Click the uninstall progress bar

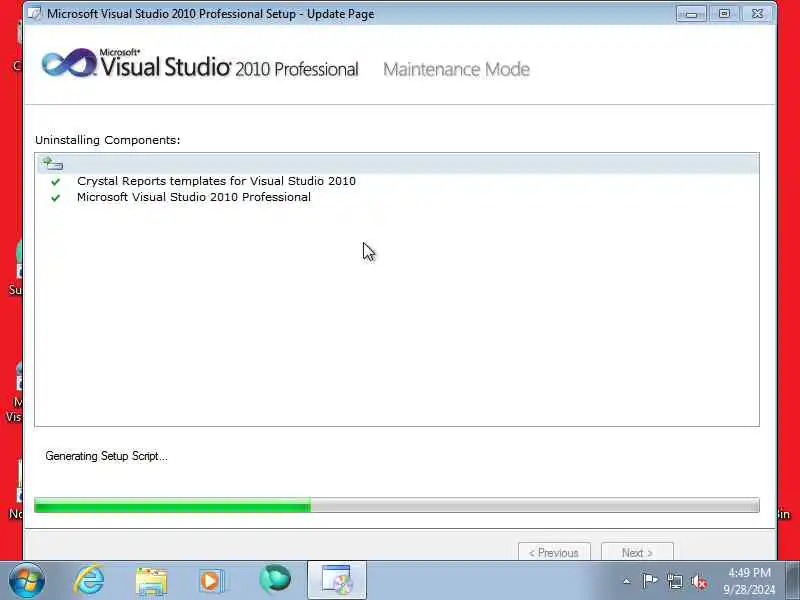pos(396,505)
